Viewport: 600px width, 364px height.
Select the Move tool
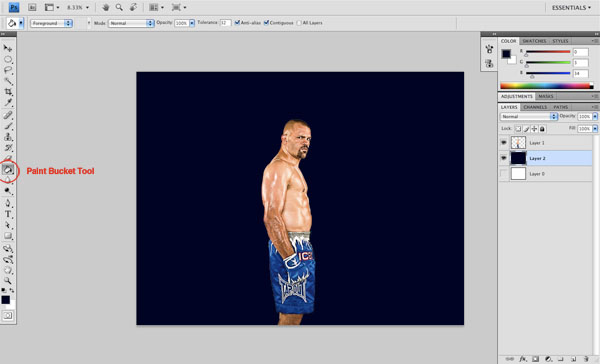pos(8,48)
